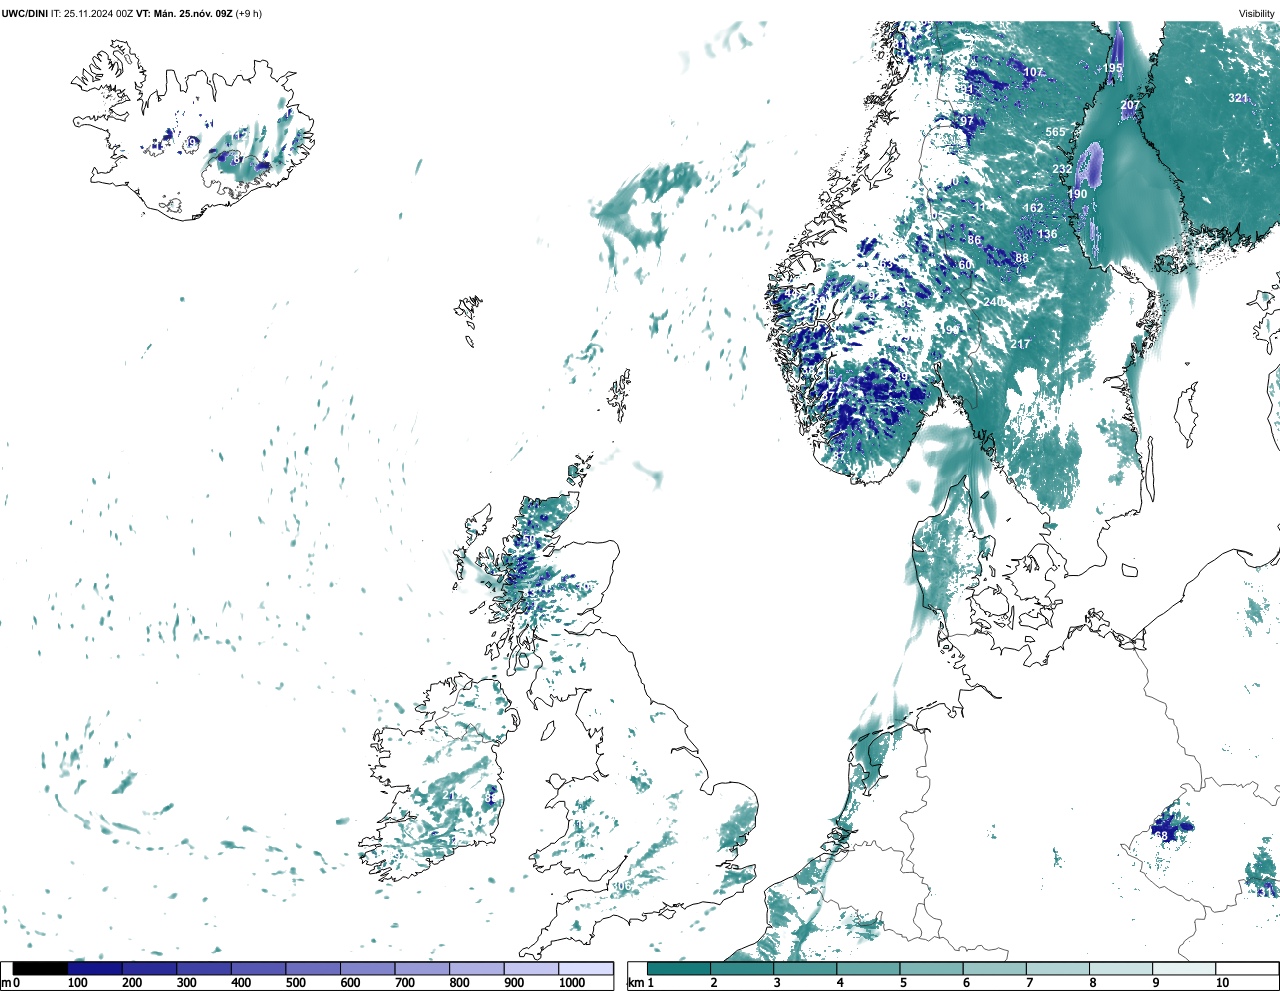
Task: Click the '207' visibility value on the map
Action: (x=1130, y=105)
